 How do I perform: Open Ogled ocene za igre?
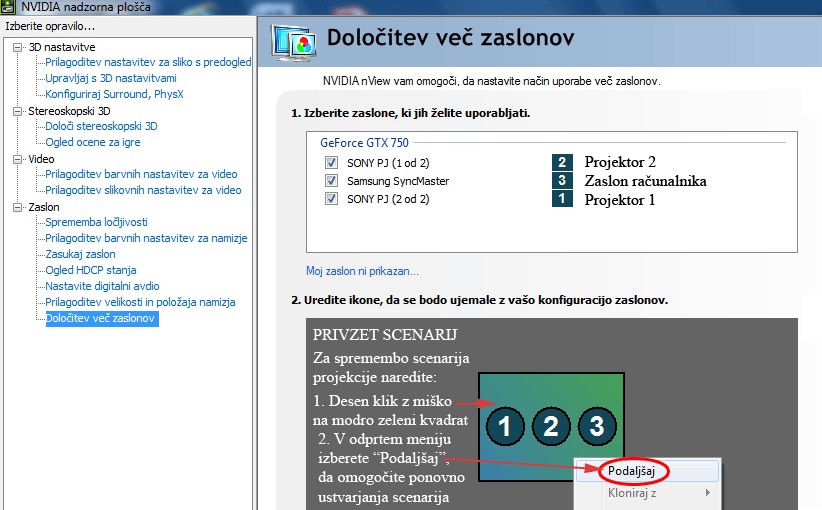pyautogui.click(x=93, y=142)
